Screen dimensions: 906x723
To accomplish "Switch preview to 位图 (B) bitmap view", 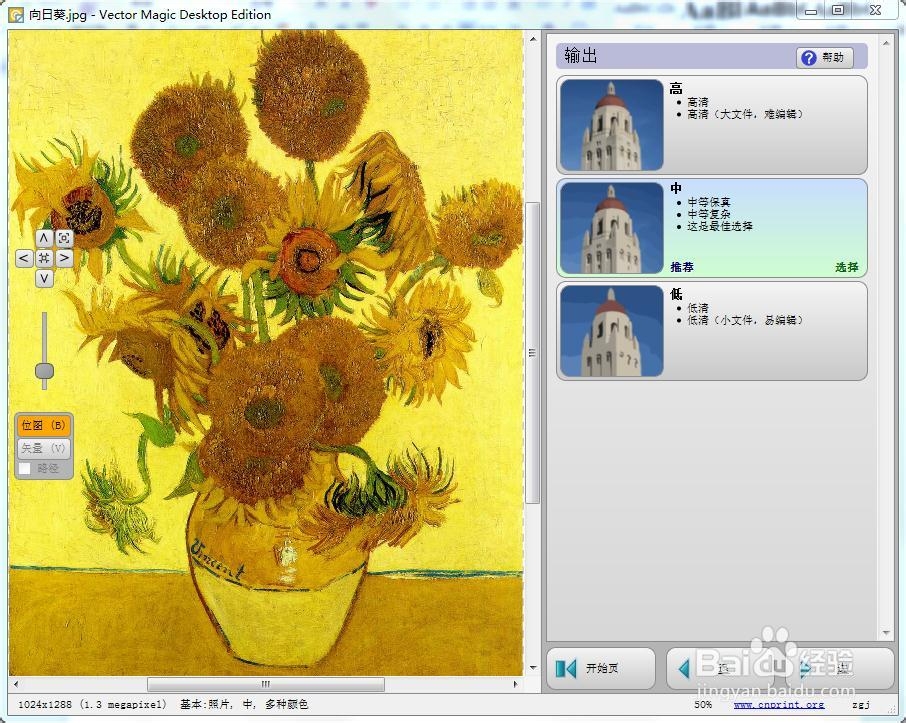I will pos(44,426).
